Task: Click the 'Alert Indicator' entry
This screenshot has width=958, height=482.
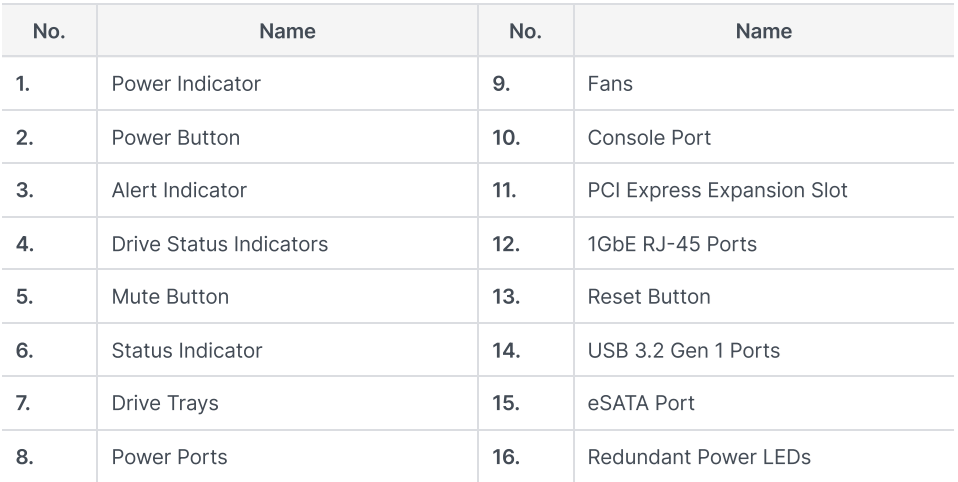Action: click(179, 190)
